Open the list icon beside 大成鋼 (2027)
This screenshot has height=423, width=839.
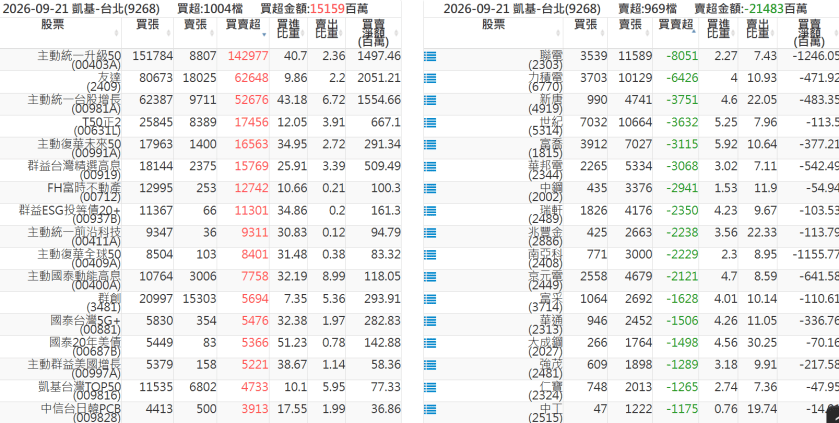pos(430,343)
